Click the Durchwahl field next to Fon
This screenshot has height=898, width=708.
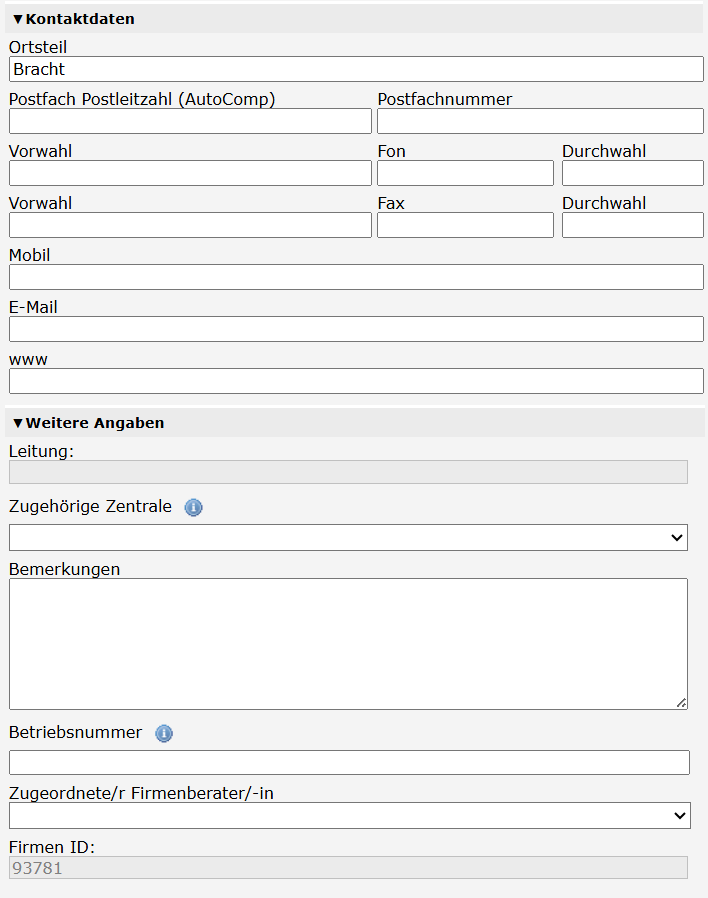tap(633, 173)
